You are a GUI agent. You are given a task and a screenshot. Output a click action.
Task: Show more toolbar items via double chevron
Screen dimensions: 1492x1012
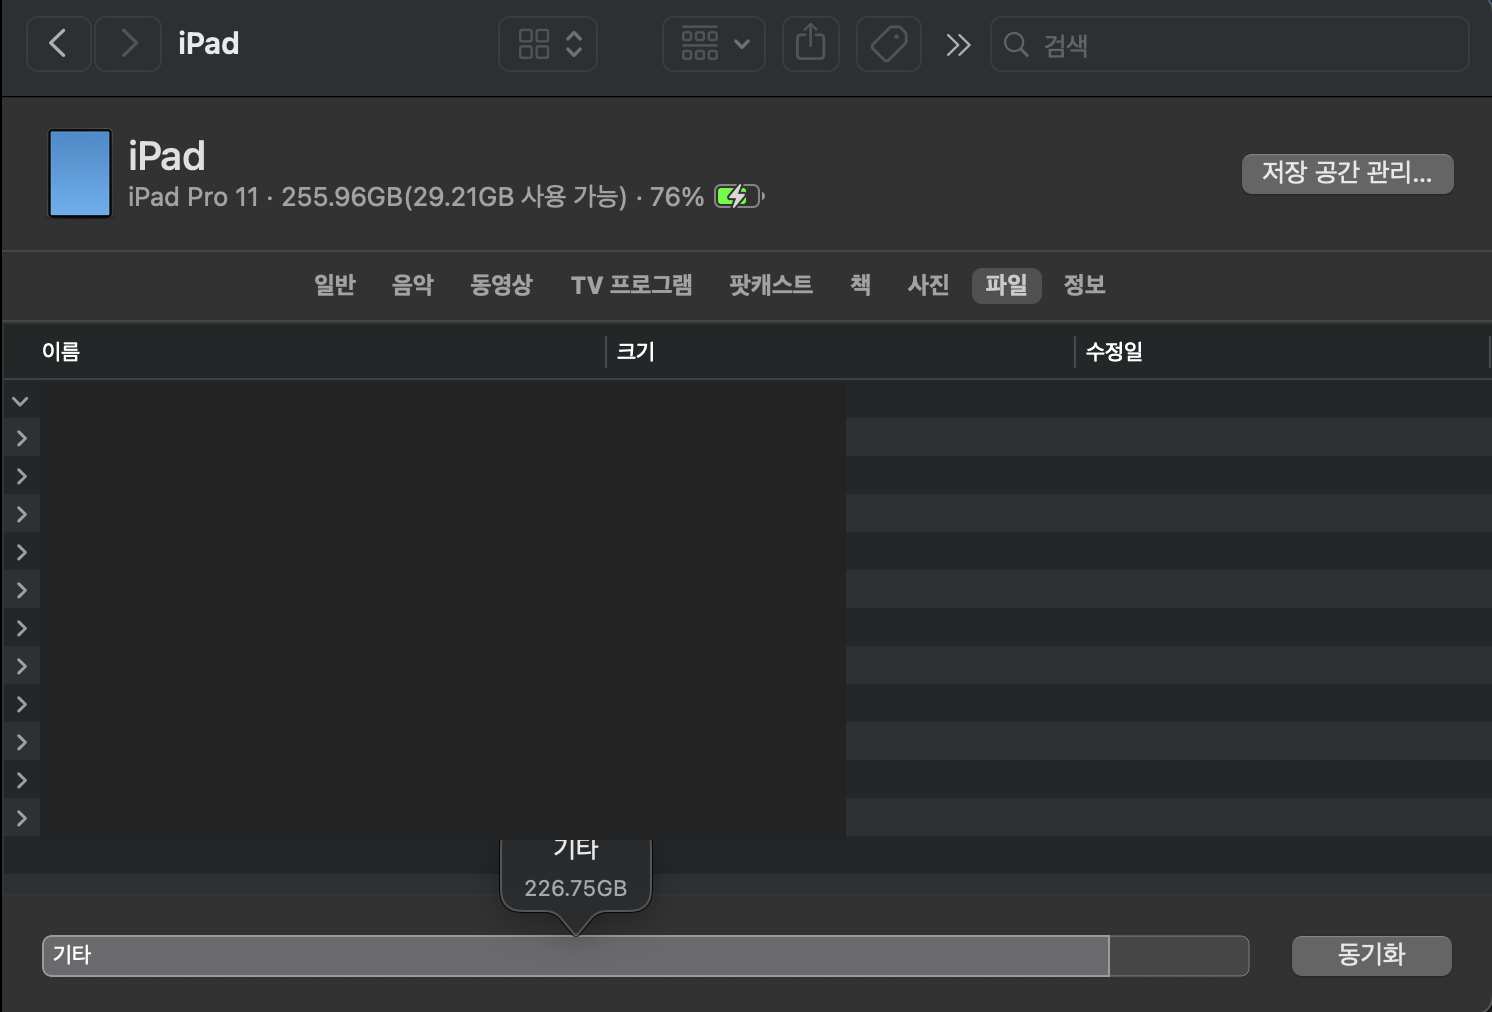[957, 45]
